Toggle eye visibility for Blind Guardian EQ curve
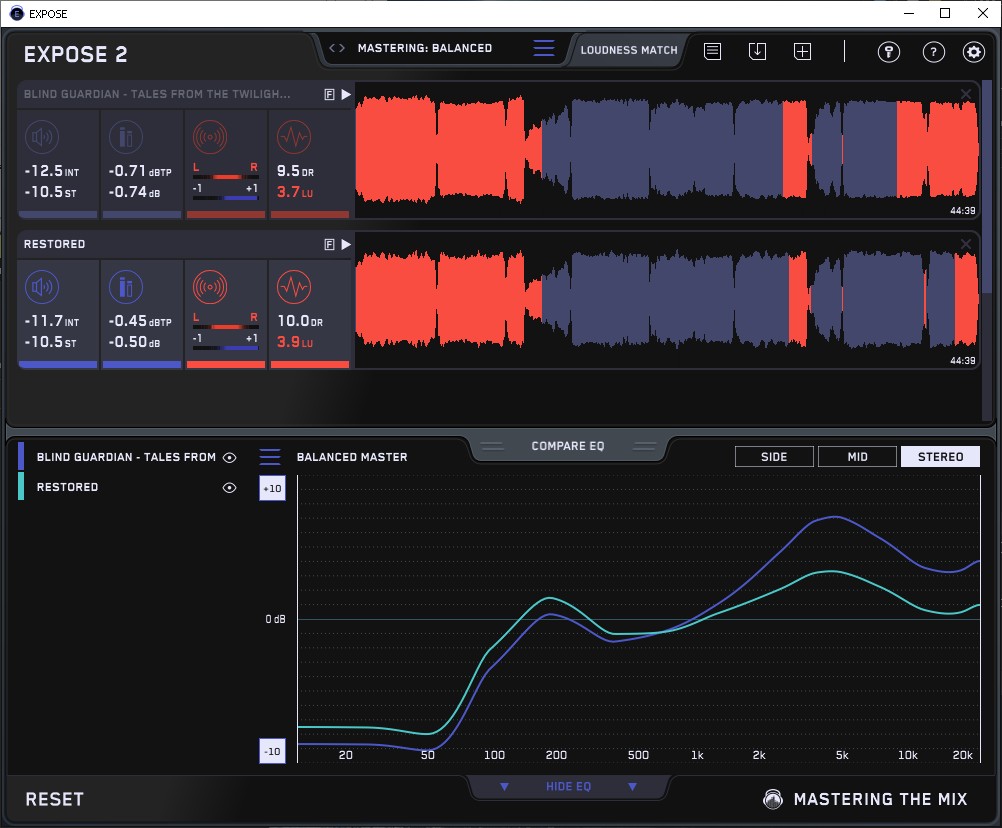This screenshot has width=1002, height=828. pos(229,457)
